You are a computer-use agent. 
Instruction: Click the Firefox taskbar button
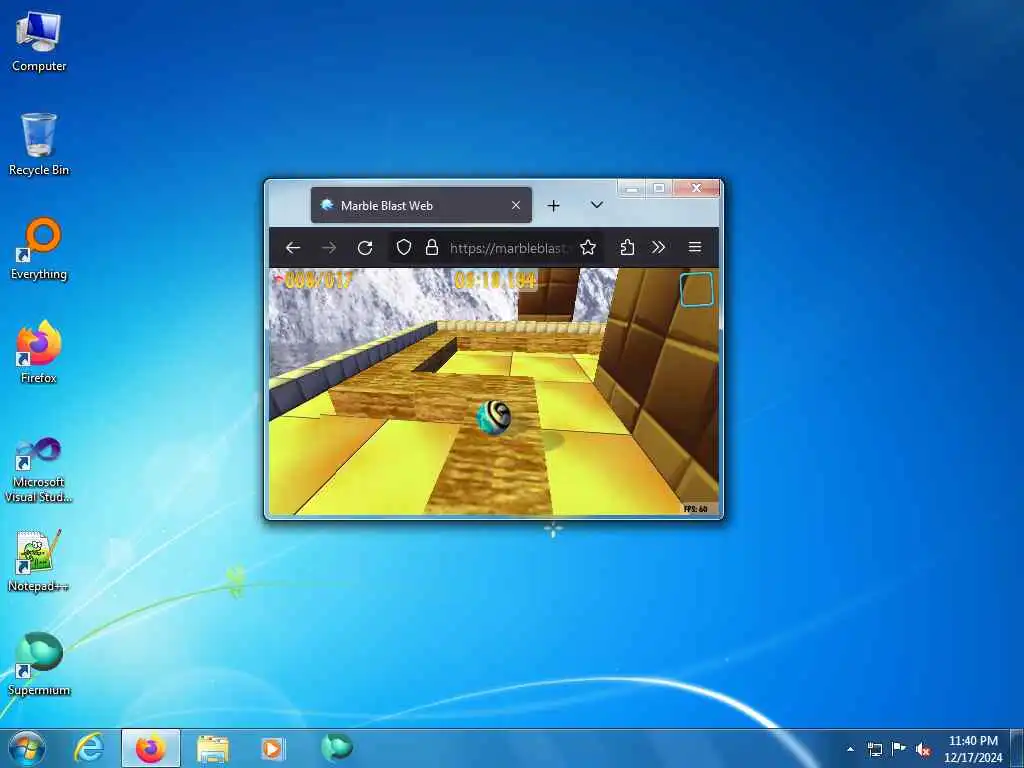click(x=150, y=748)
